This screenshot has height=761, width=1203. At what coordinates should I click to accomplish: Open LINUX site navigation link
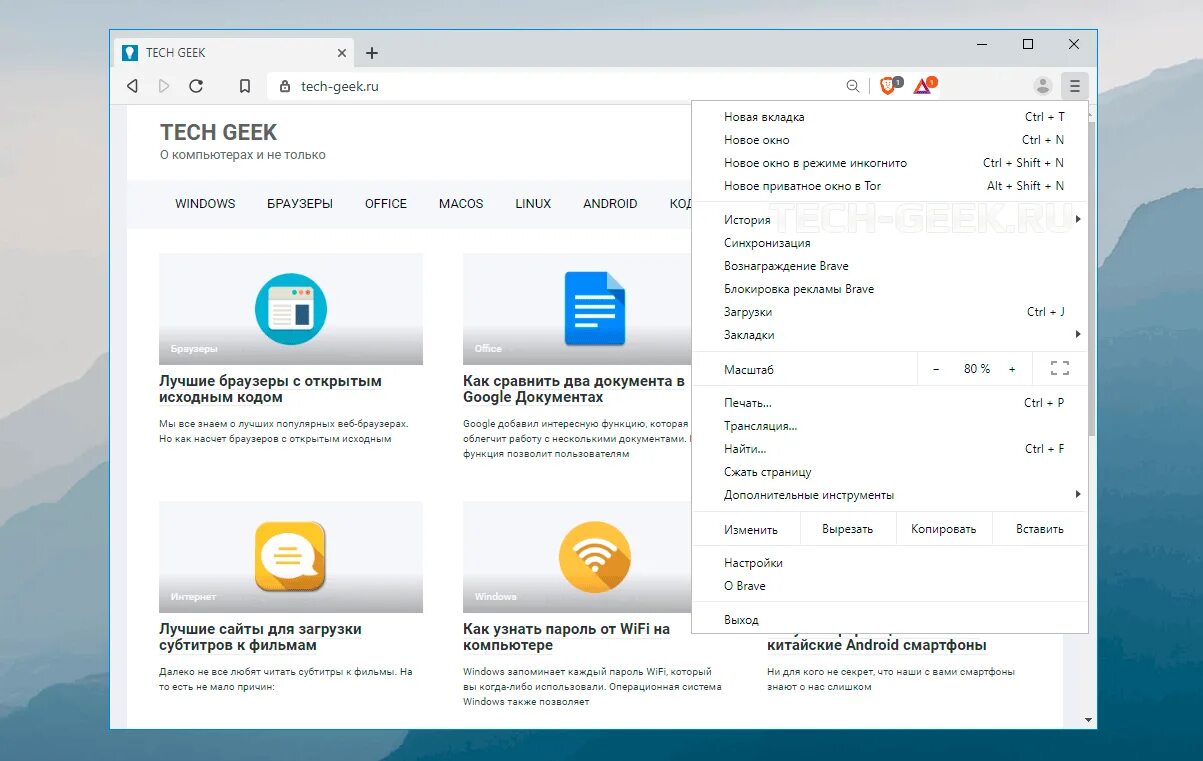533,203
